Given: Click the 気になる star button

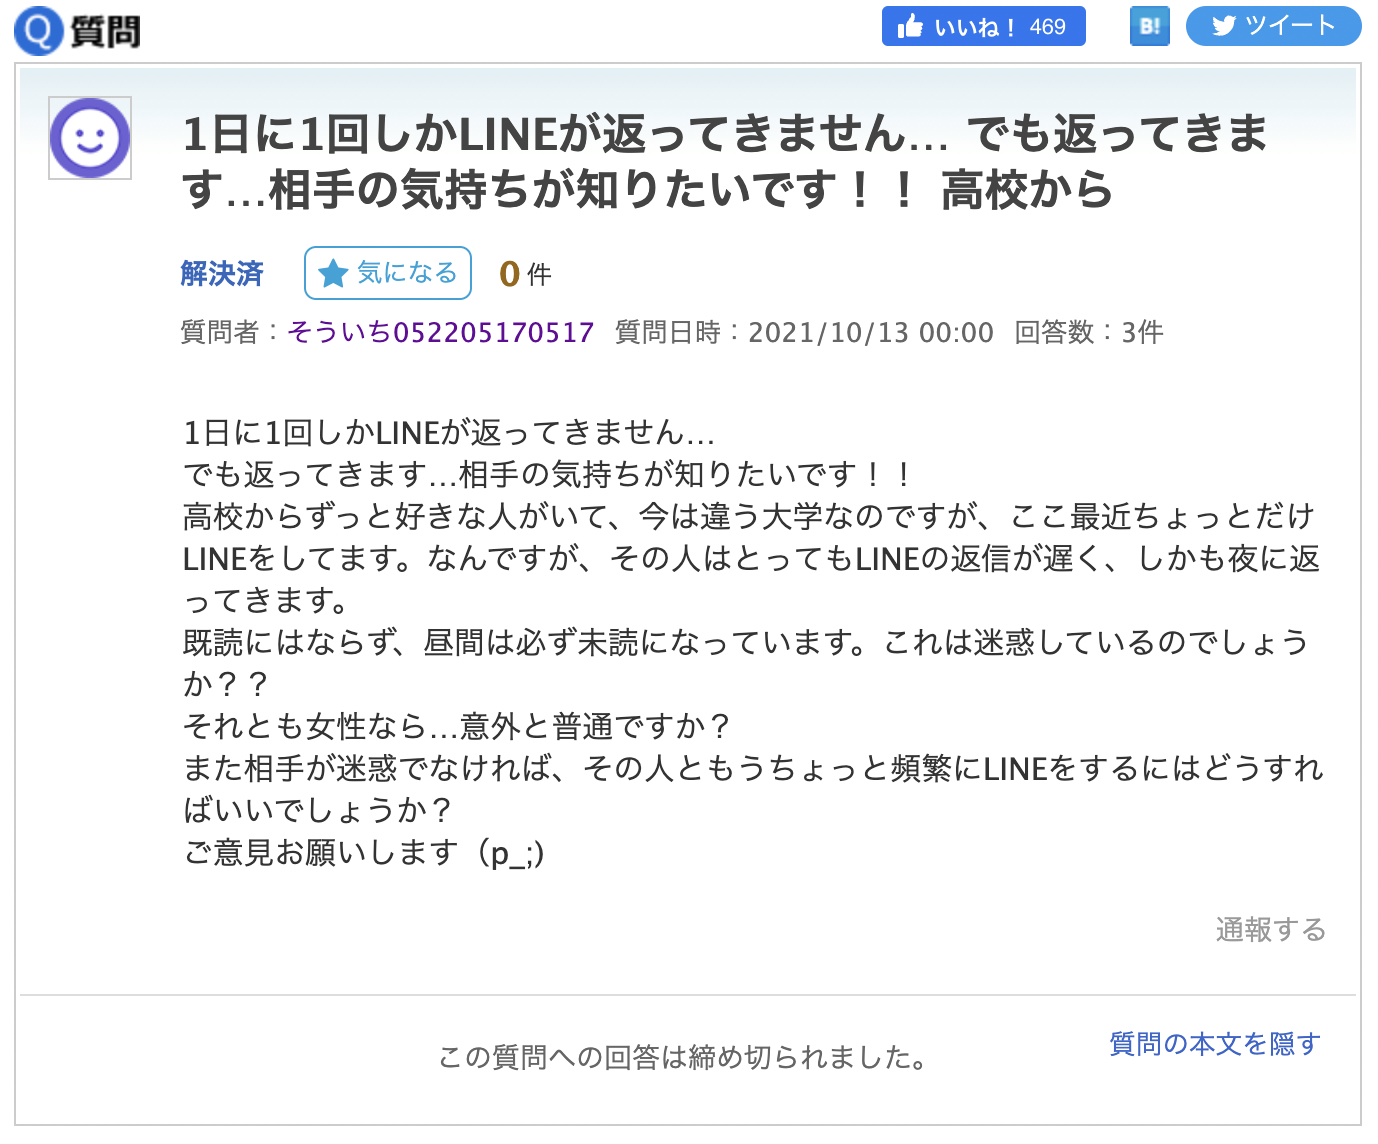Looking at the screenshot, I should tap(388, 273).
